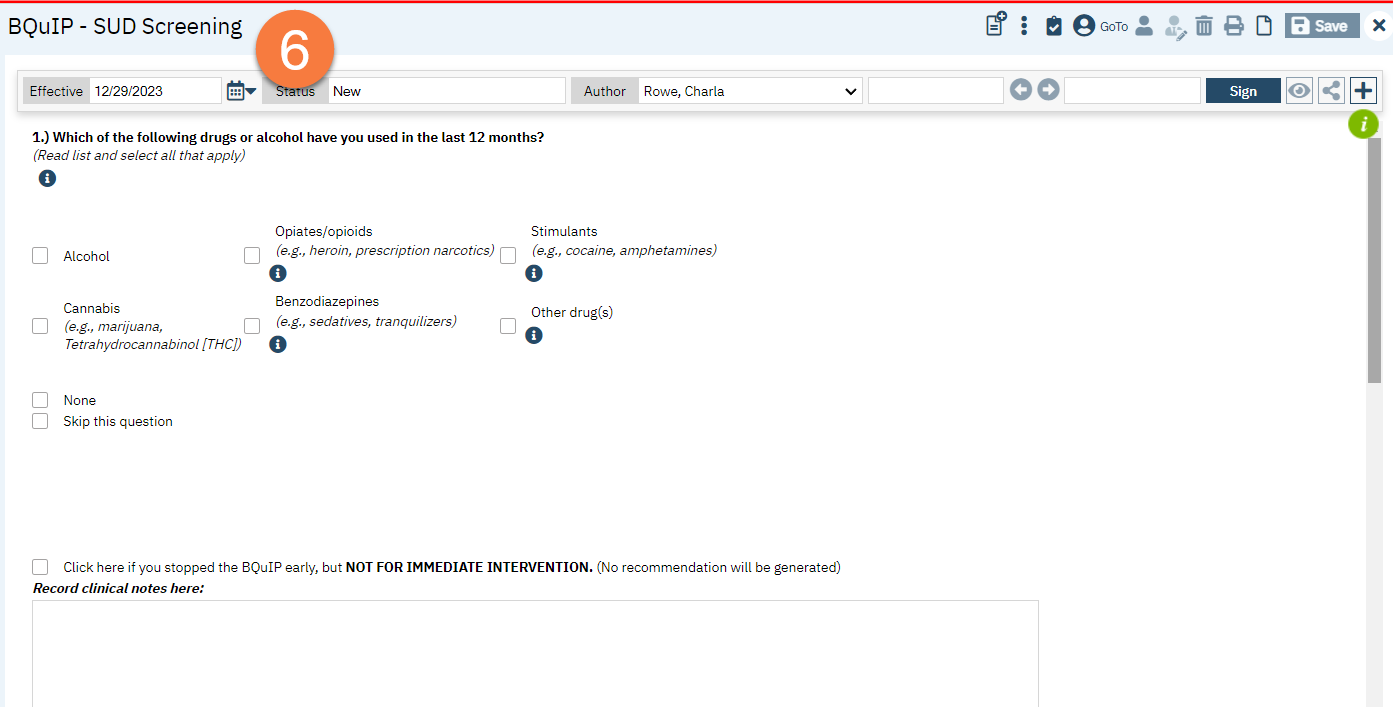
Task: Delete the screening with the trash icon
Action: [x=1204, y=25]
